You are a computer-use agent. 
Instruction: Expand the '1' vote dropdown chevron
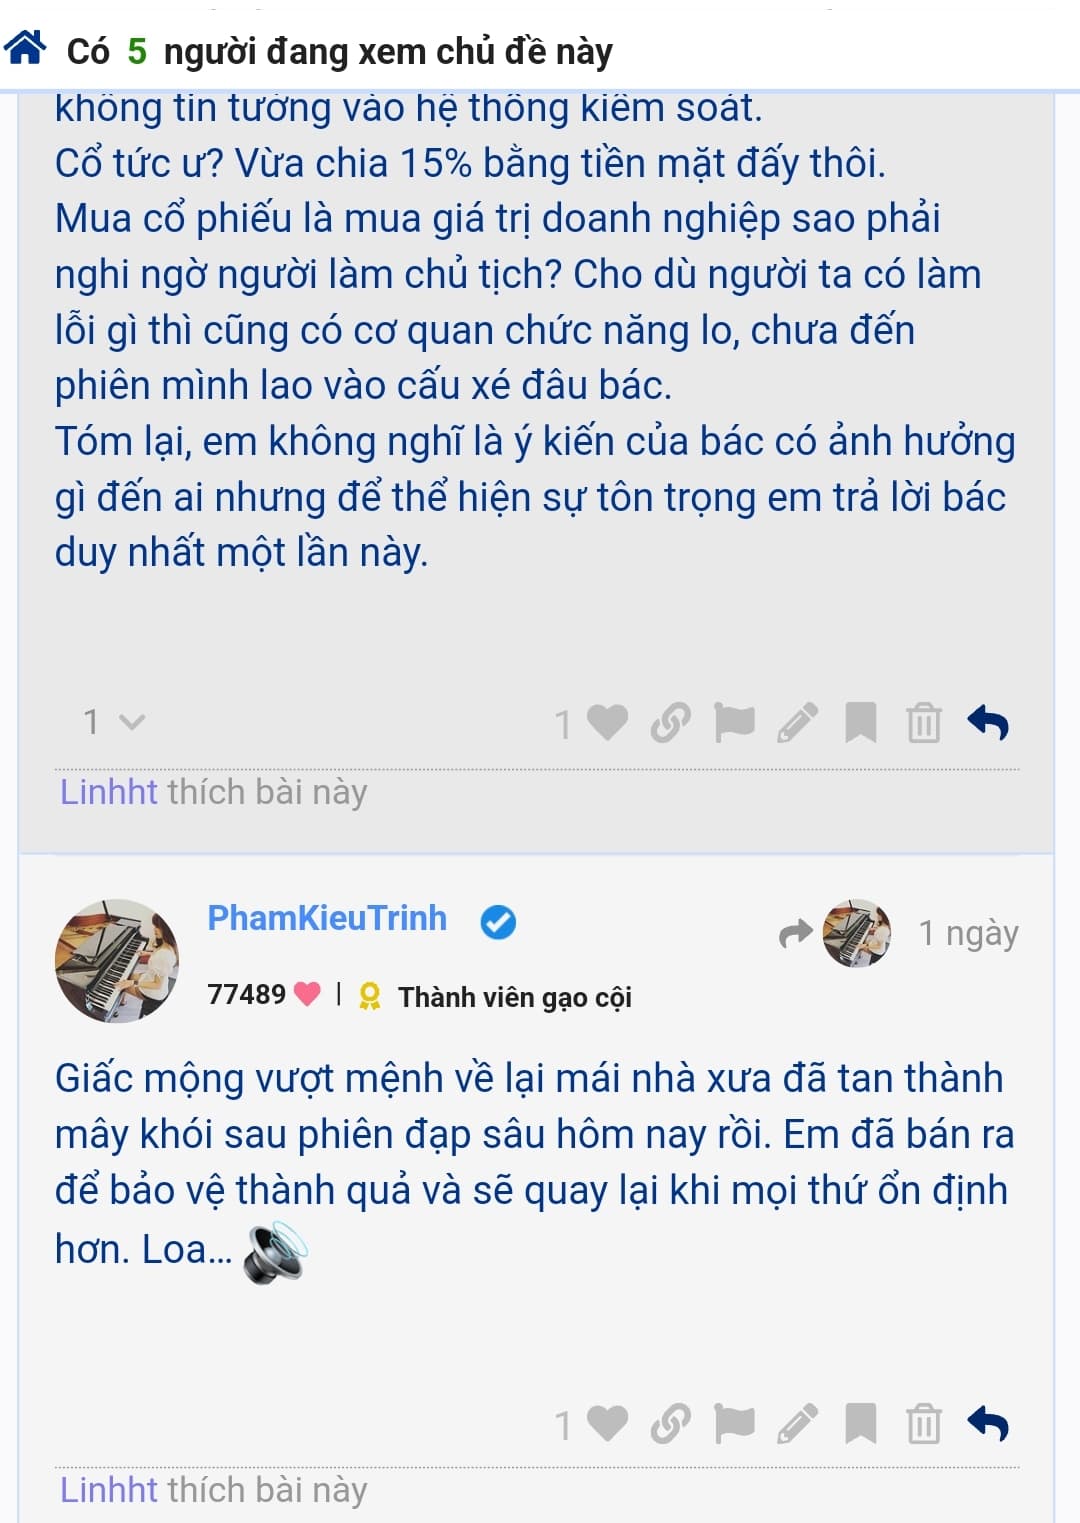(x=131, y=722)
